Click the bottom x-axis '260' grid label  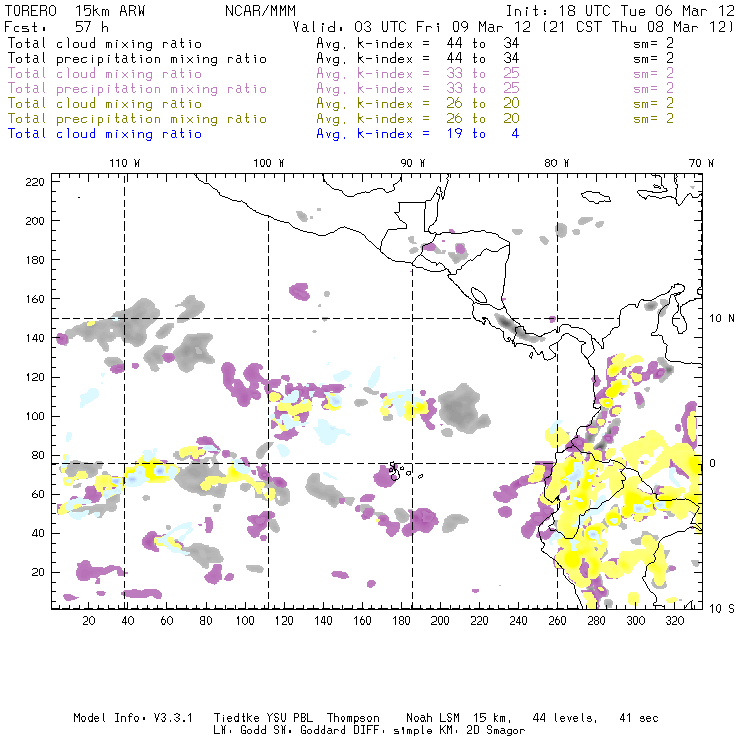pyautogui.click(x=557, y=621)
